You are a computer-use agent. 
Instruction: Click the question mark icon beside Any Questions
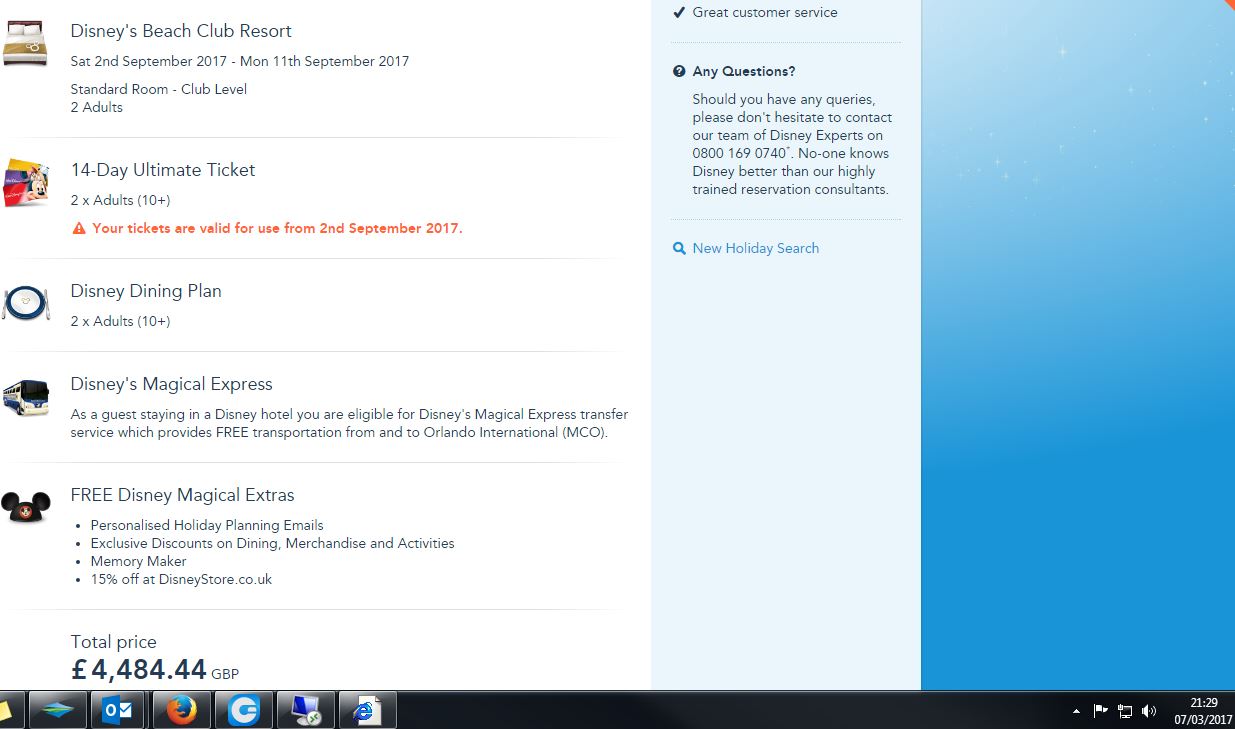[679, 71]
